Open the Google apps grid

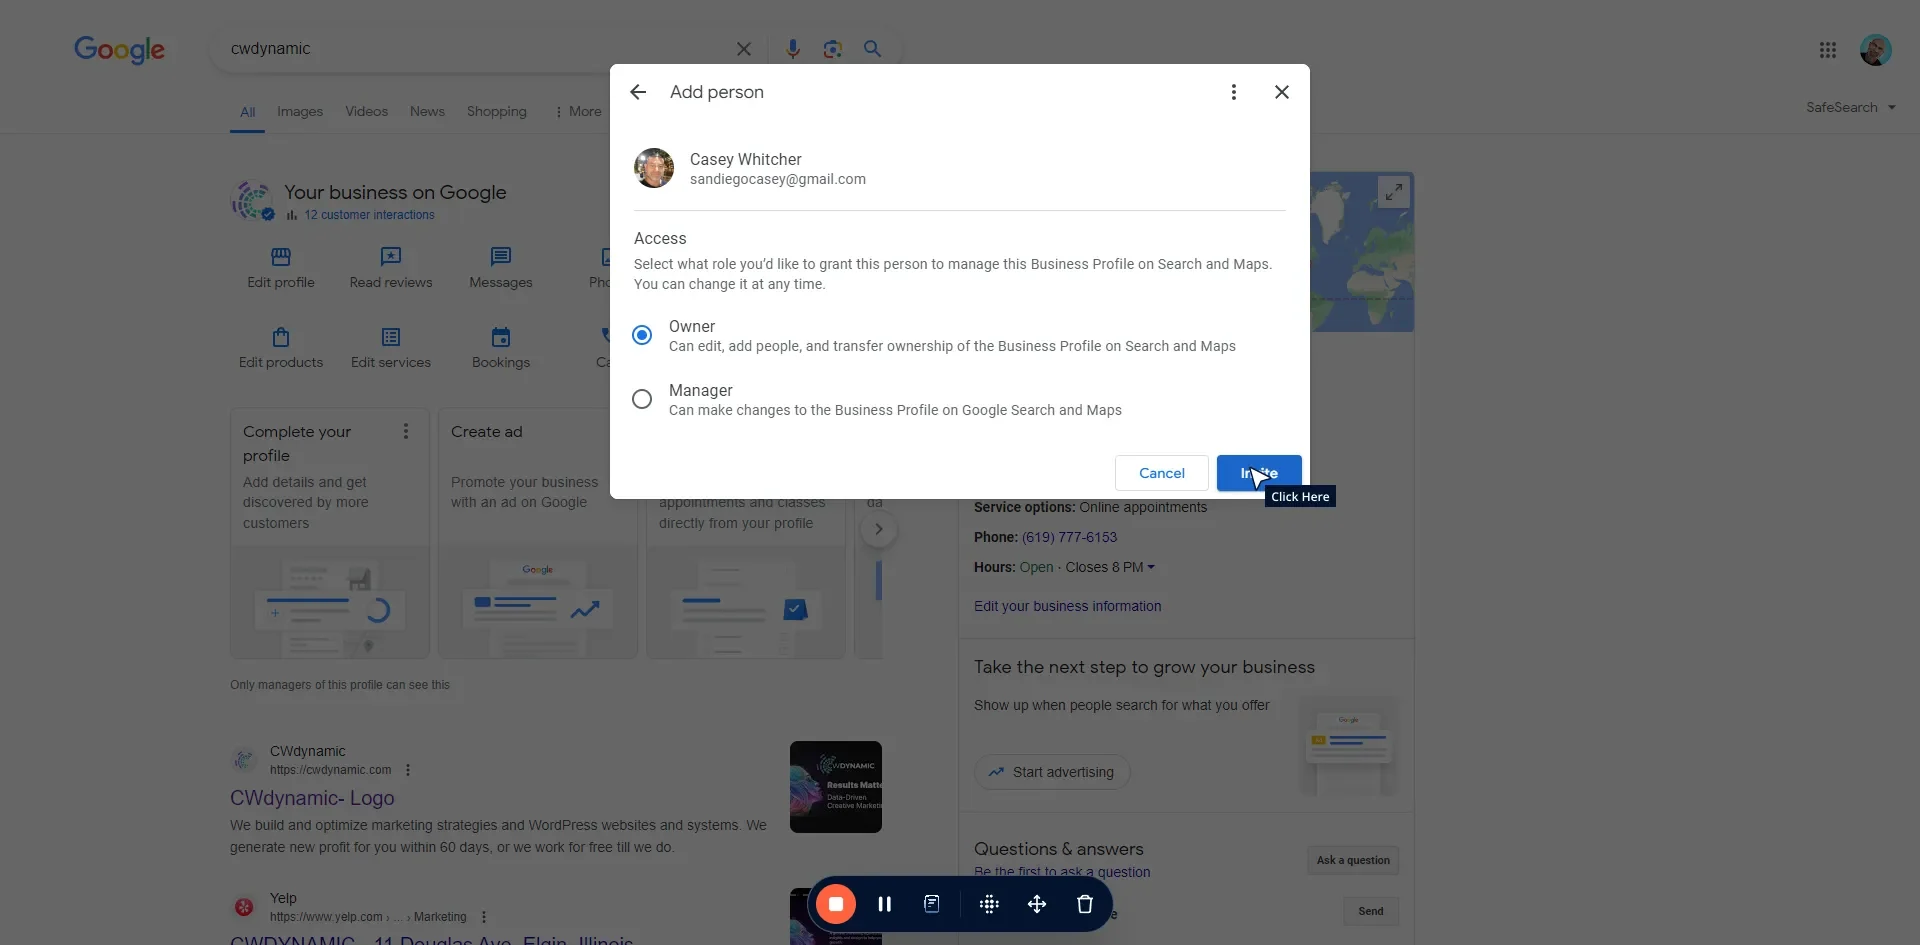click(x=1828, y=49)
